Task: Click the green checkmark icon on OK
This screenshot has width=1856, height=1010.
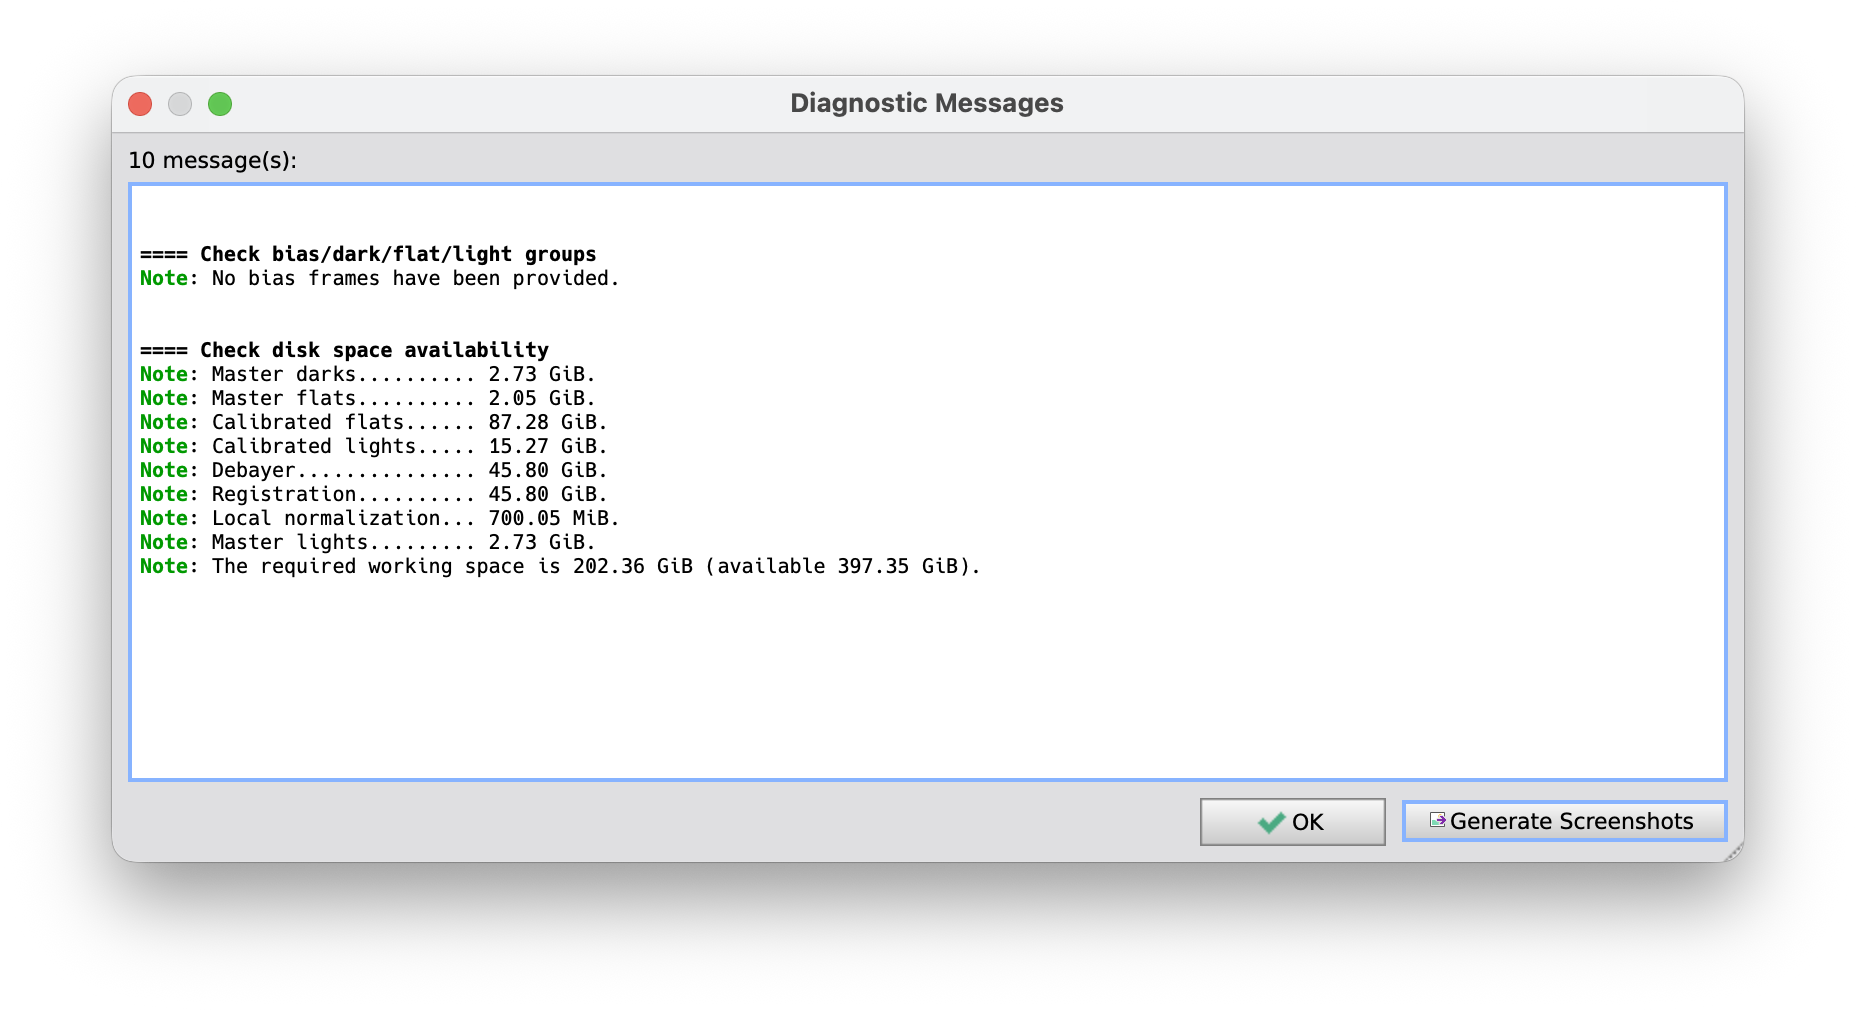Action: [x=1271, y=822]
